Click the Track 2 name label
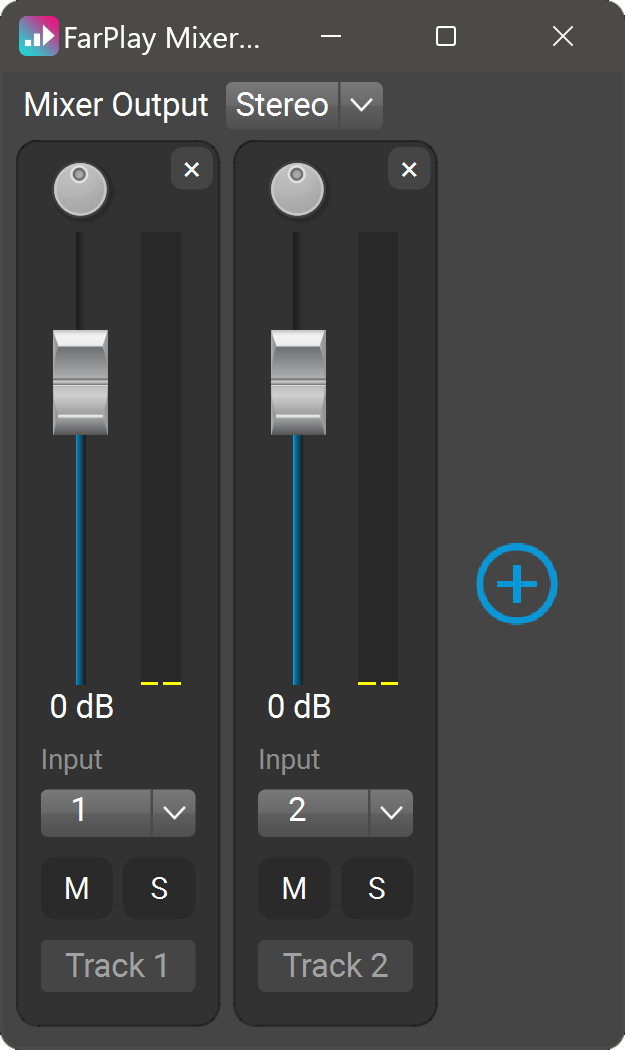Screen dimensions: 625x1050 coord(335,966)
